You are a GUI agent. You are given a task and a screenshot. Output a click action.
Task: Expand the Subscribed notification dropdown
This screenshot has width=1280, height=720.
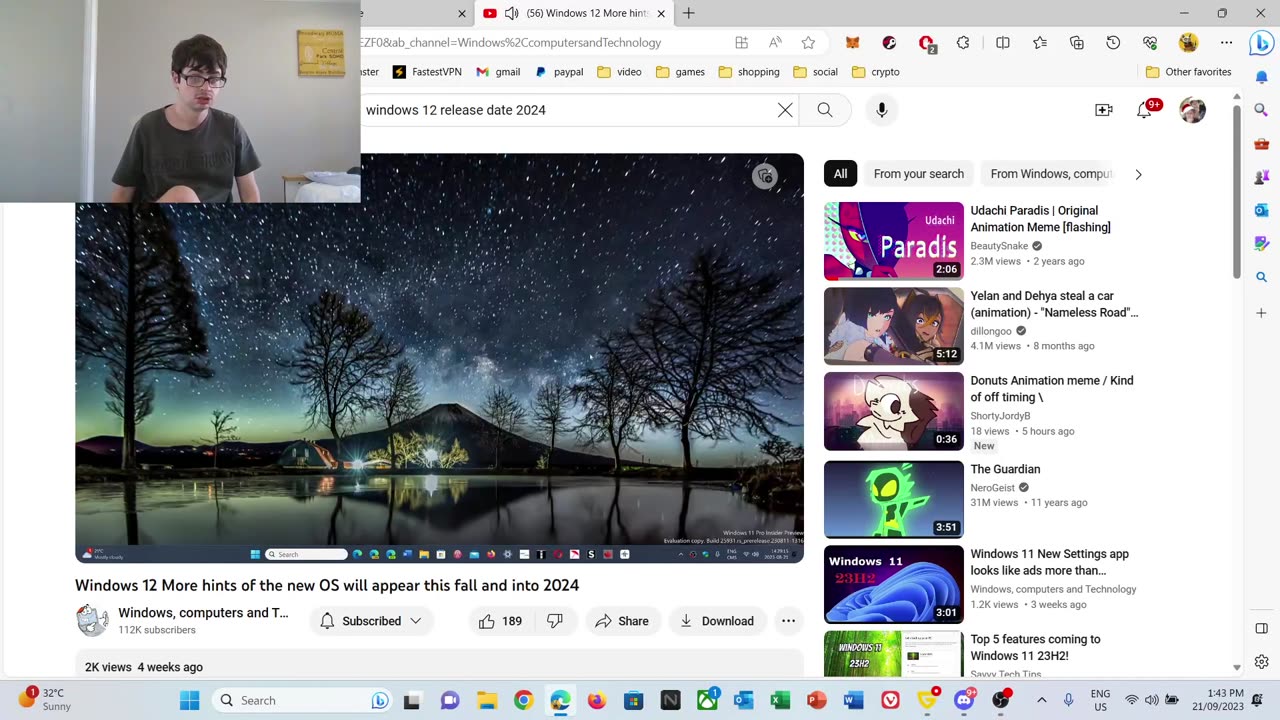(371, 621)
